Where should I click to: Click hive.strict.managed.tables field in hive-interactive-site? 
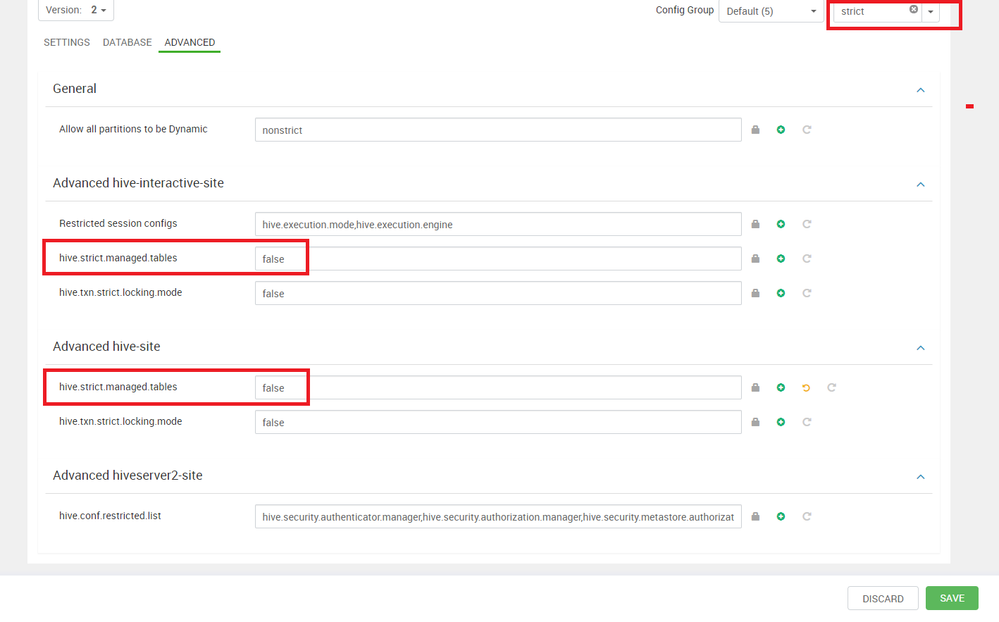(498, 259)
